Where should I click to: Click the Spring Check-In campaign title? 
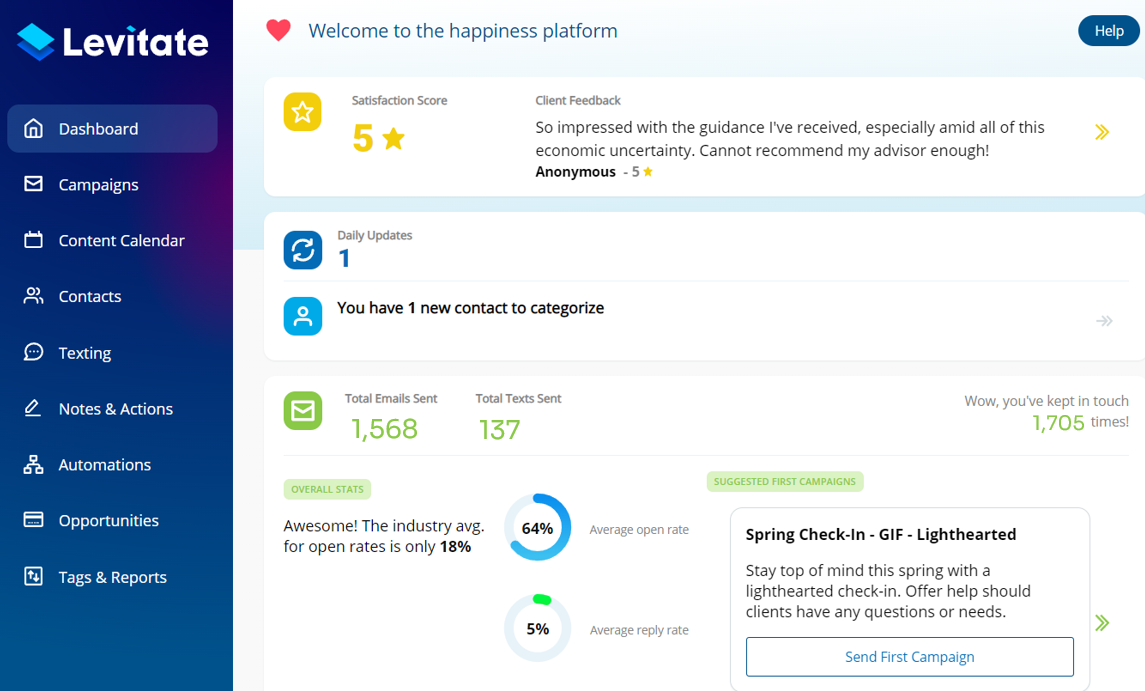(x=880, y=534)
